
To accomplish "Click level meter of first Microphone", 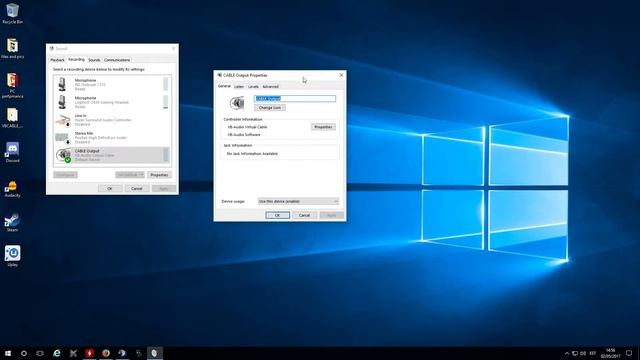I will (x=166, y=84).
